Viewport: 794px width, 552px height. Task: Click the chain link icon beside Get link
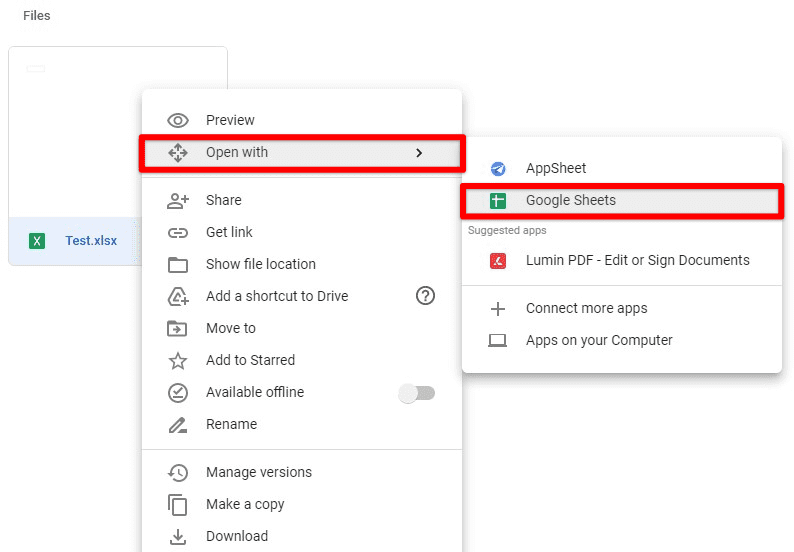tap(178, 233)
